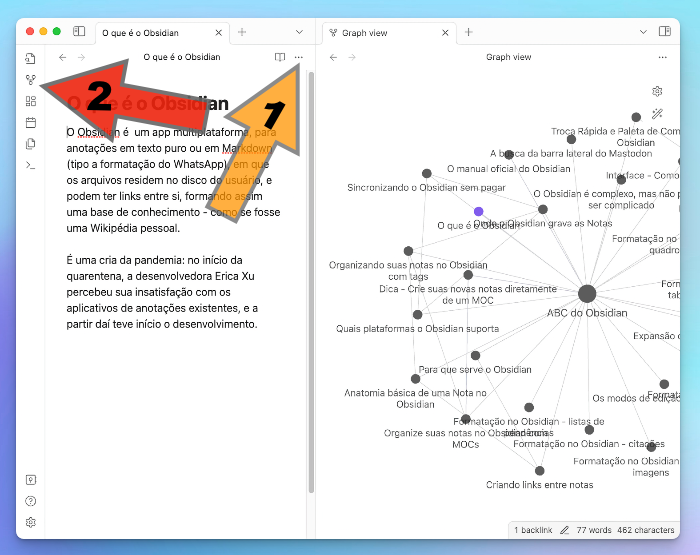
Task: Navigate forward in Graph view pane
Action: 352,57
